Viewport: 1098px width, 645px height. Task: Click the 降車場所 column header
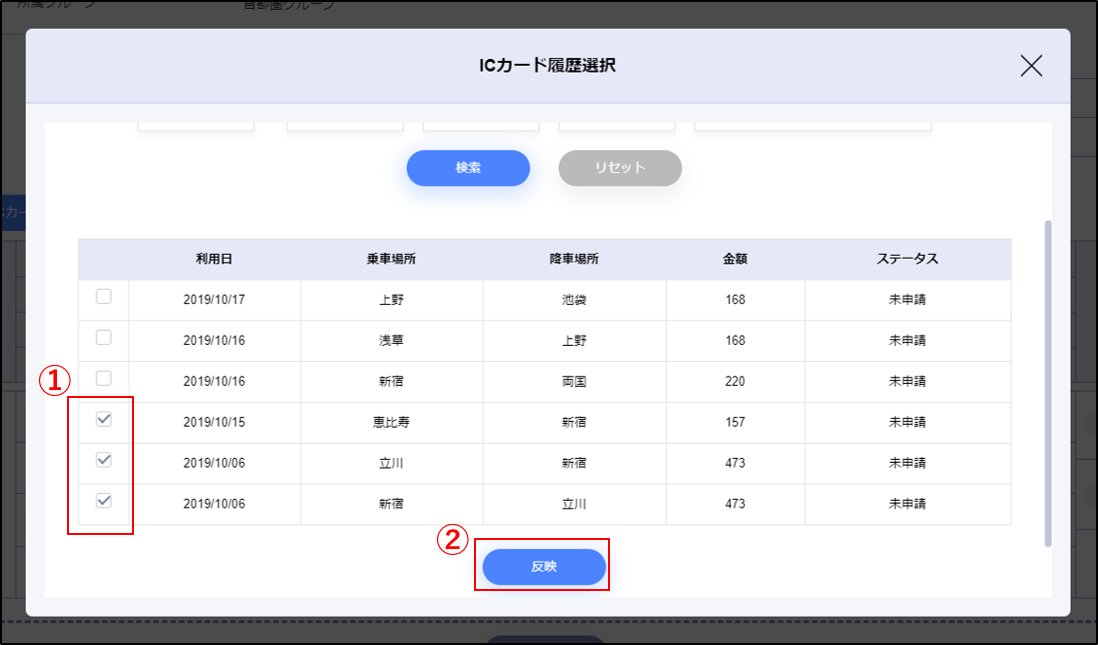click(x=574, y=259)
